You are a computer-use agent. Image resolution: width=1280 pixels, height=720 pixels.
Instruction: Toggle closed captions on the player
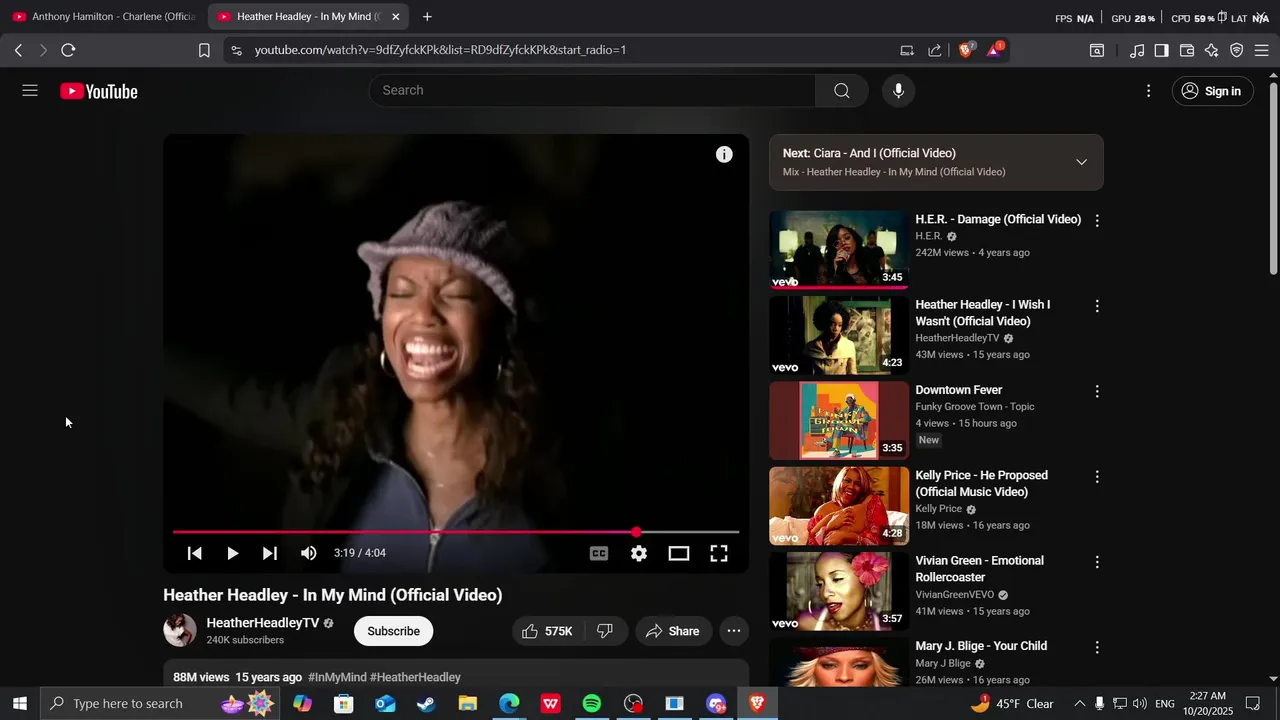(x=599, y=553)
